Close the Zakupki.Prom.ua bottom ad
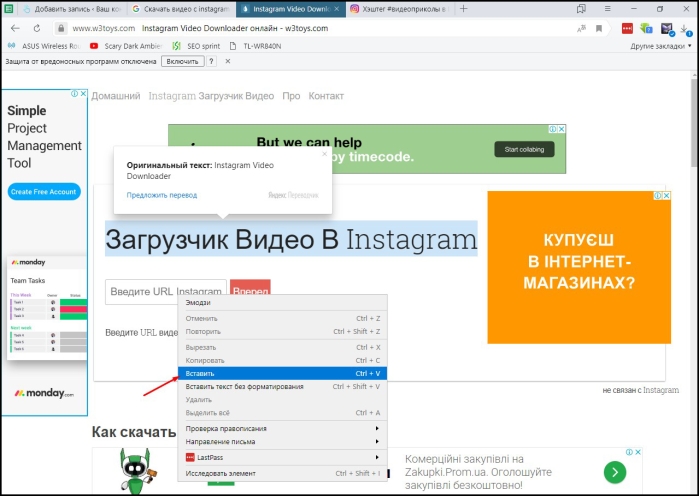Viewport: 699px width, 496px height. [x=638, y=452]
